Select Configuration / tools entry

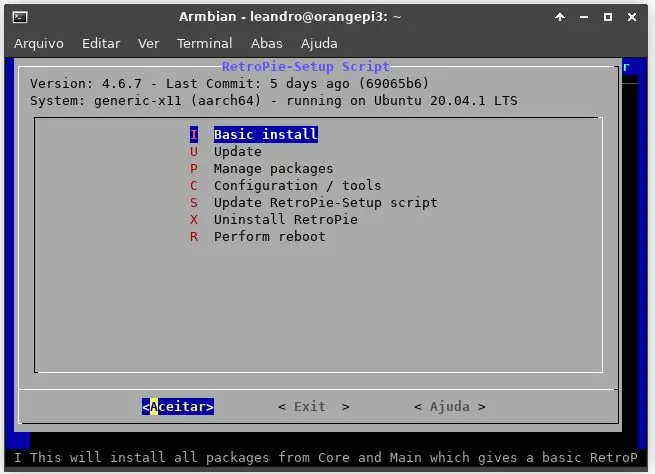coord(297,185)
